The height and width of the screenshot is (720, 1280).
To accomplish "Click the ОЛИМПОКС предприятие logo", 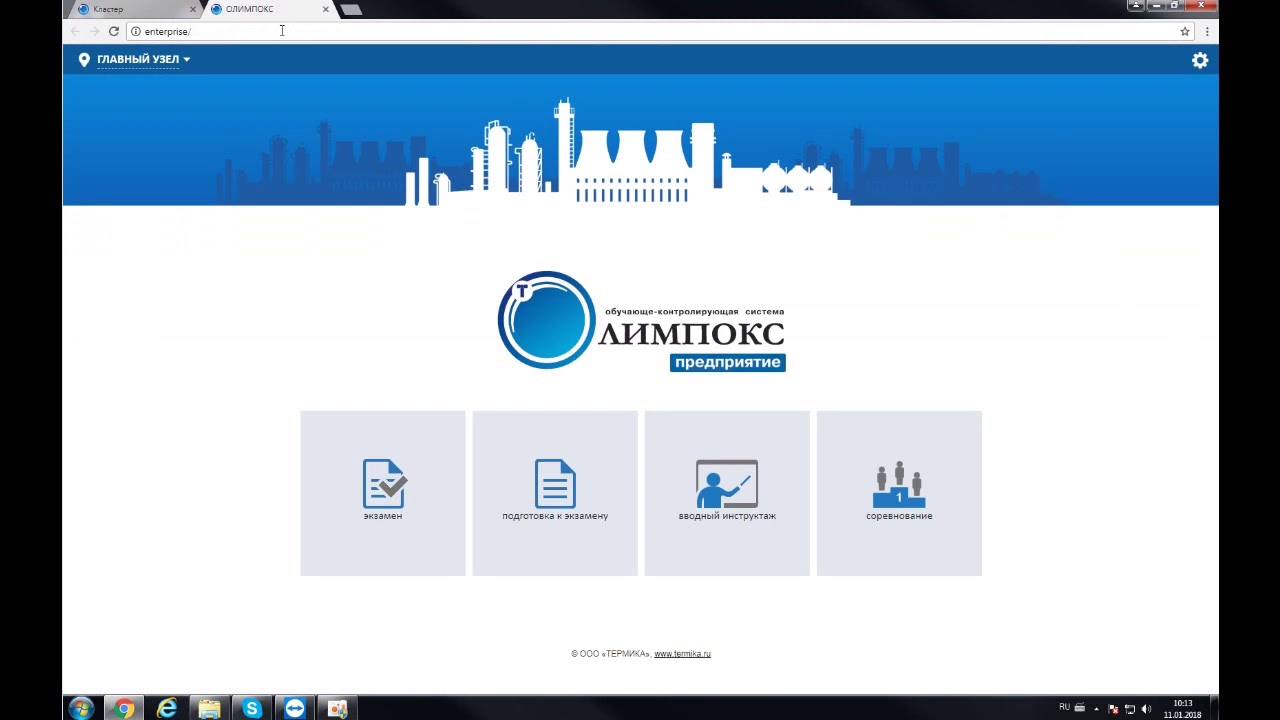I will click(641, 321).
